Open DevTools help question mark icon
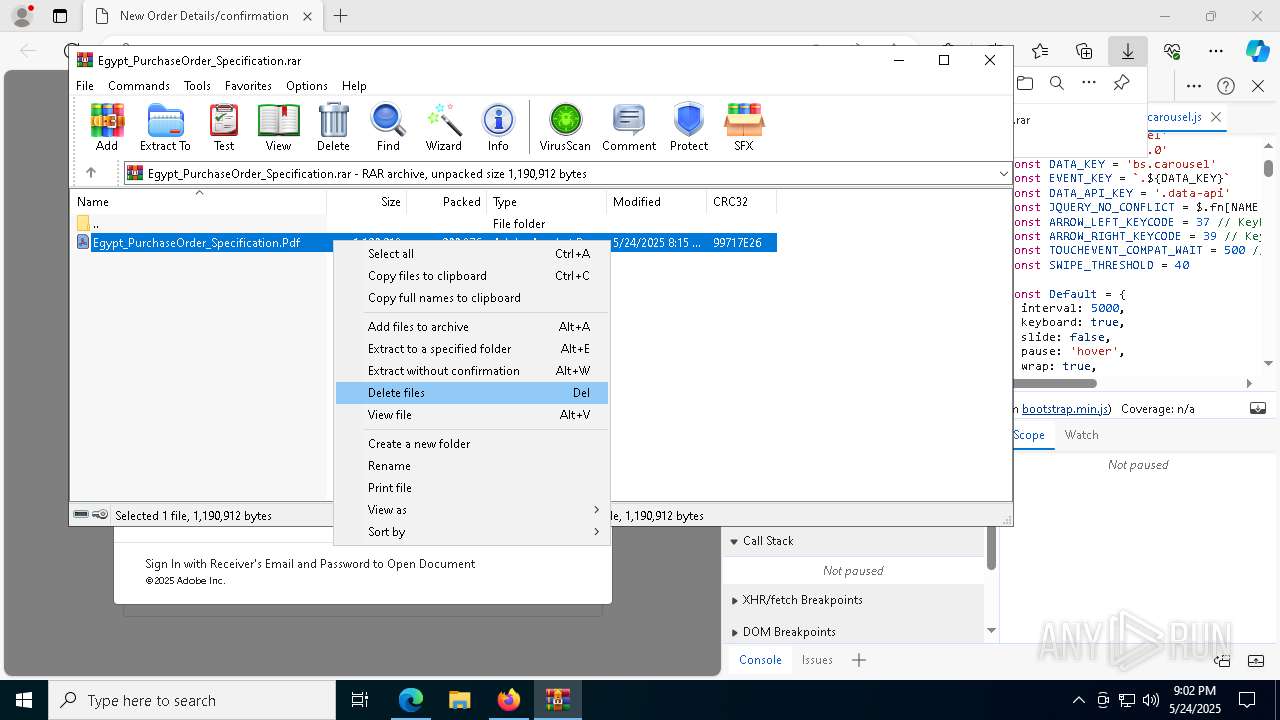This screenshot has width=1280, height=720. coord(1226,86)
